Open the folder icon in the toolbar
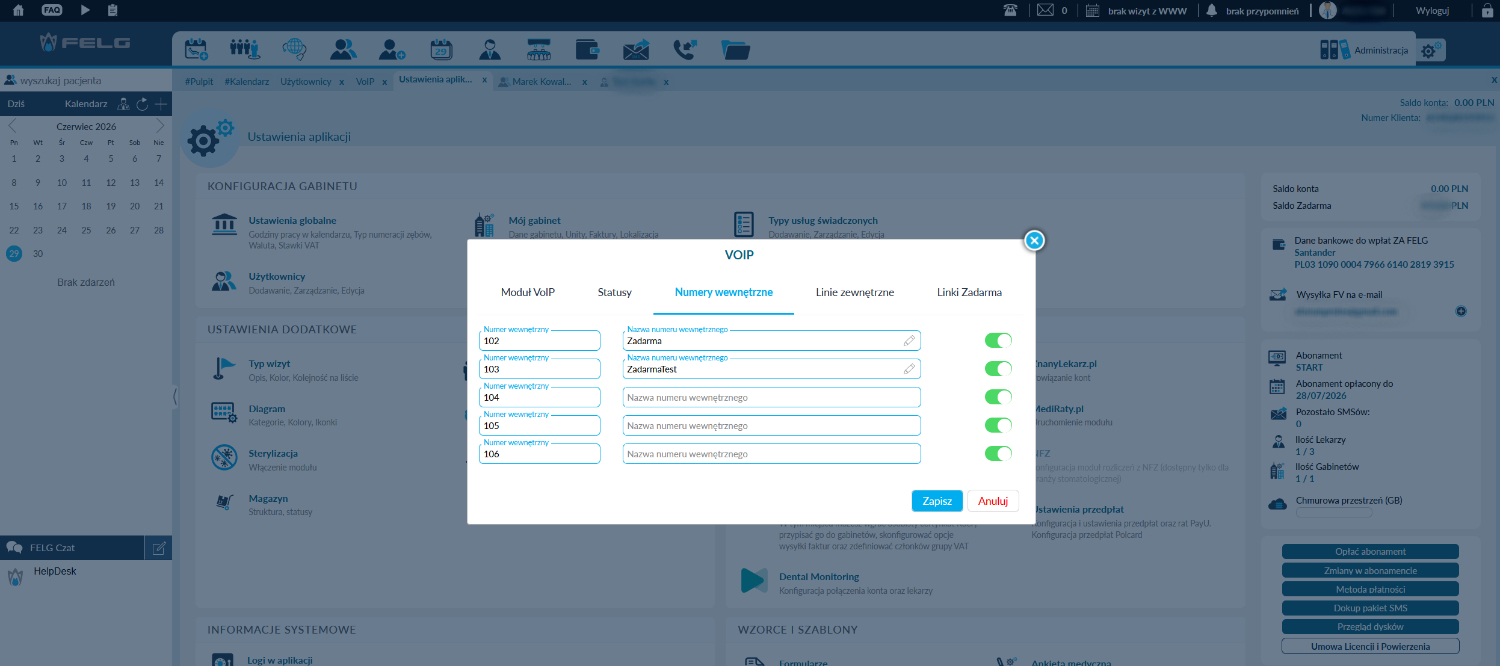This screenshot has height=666, width=1500. pos(735,49)
